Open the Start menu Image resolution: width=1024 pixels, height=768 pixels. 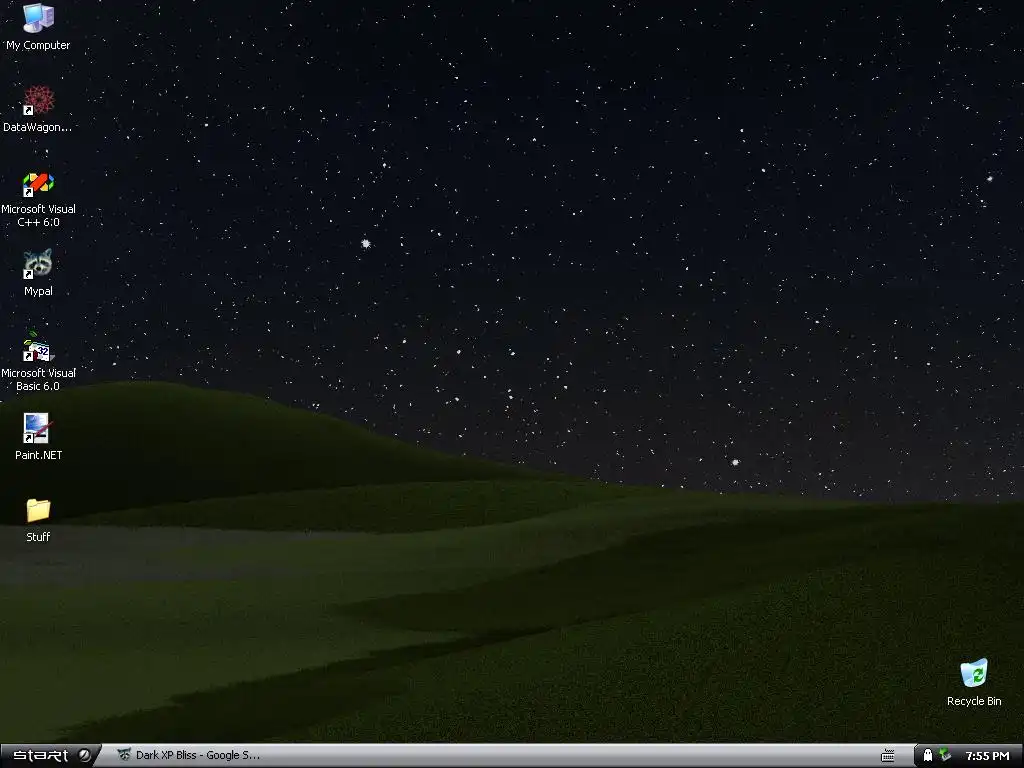click(x=49, y=756)
